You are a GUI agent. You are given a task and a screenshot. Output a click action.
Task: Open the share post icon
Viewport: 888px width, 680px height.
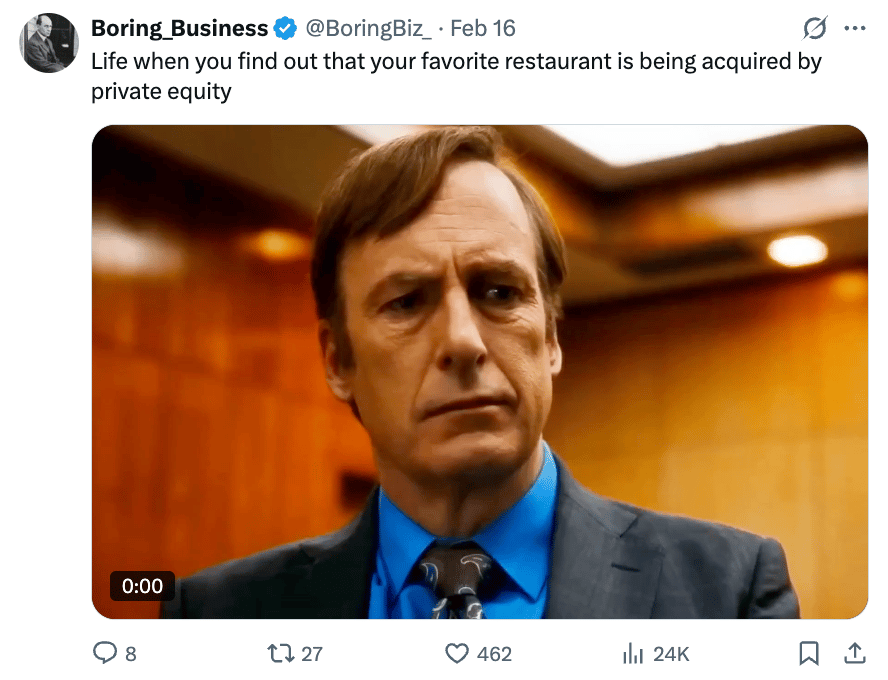click(855, 653)
